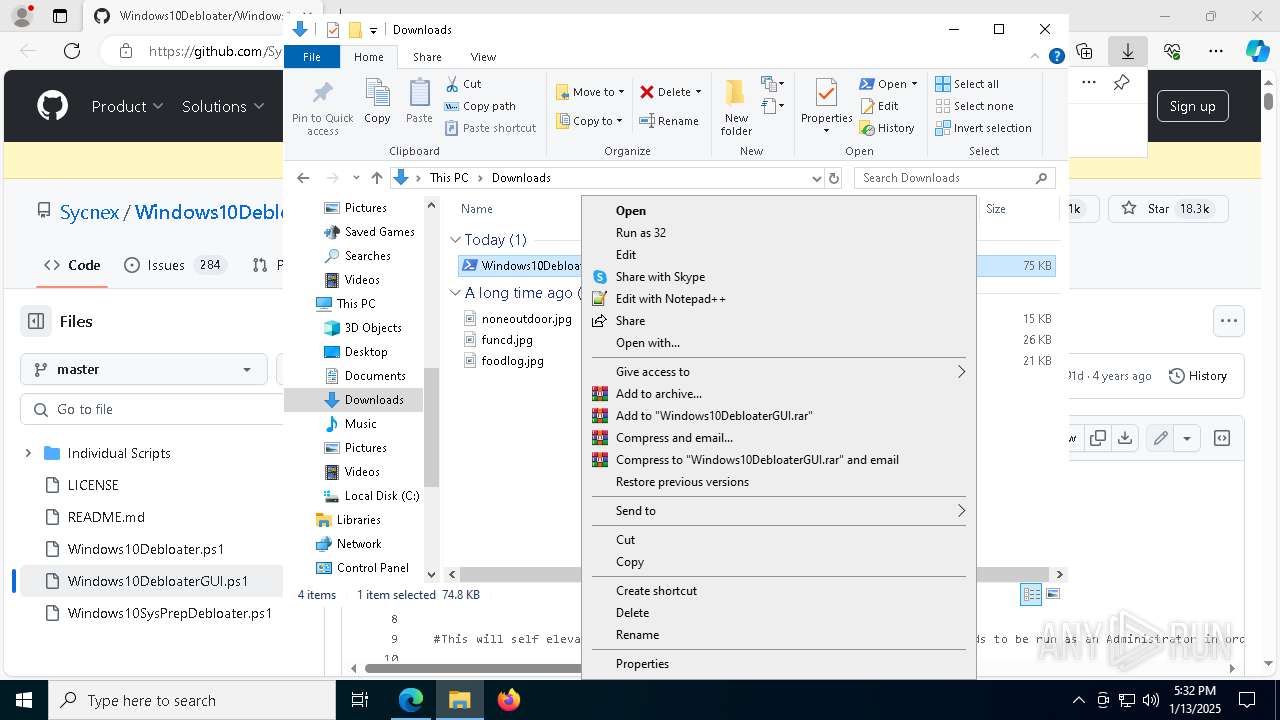Open Task View on taskbar
Image resolution: width=1280 pixels, height=720 pixels.
[361, 700]
